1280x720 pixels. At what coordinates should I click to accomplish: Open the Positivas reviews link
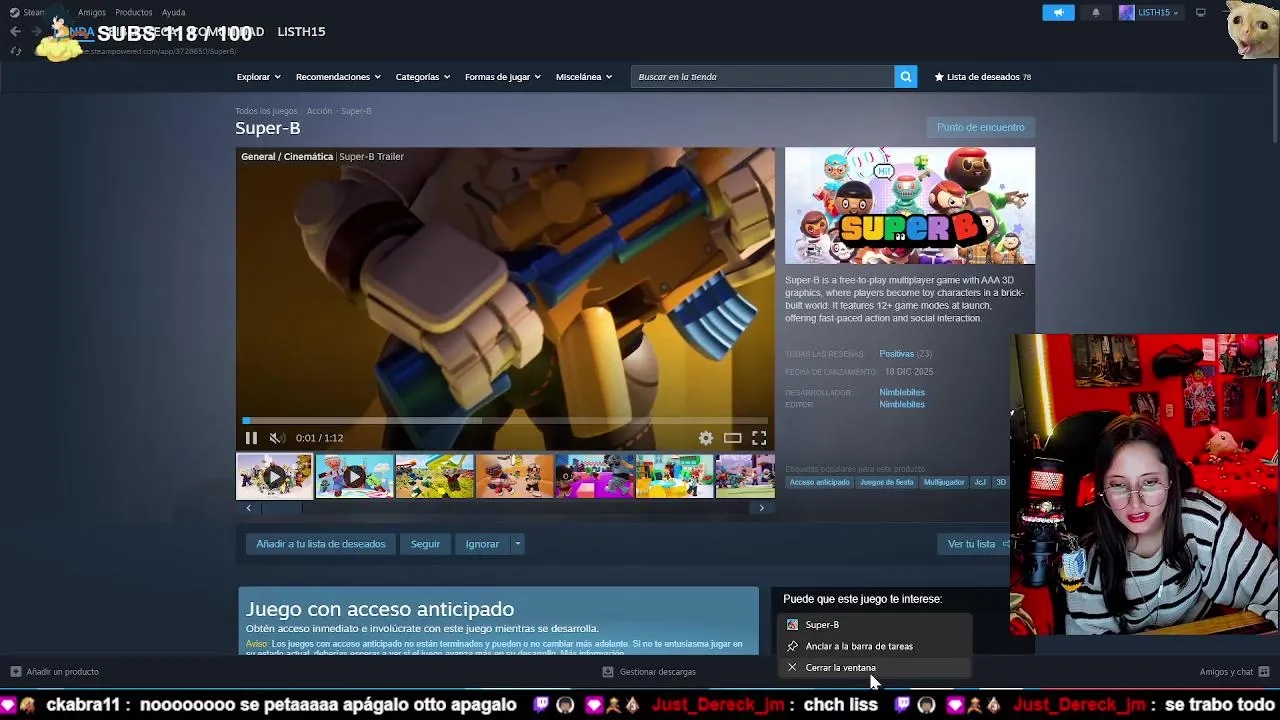click(896, 354)
